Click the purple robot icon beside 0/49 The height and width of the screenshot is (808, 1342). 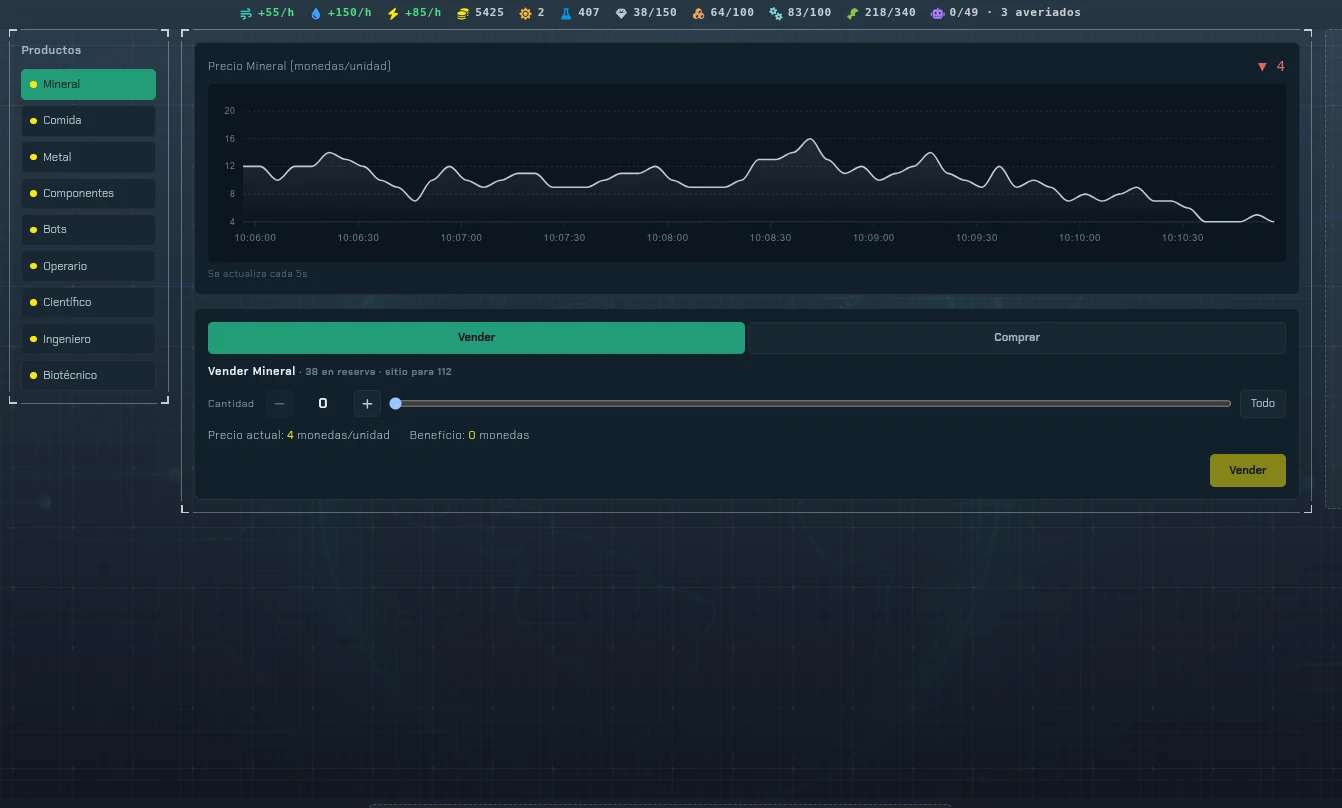(937, 13)
